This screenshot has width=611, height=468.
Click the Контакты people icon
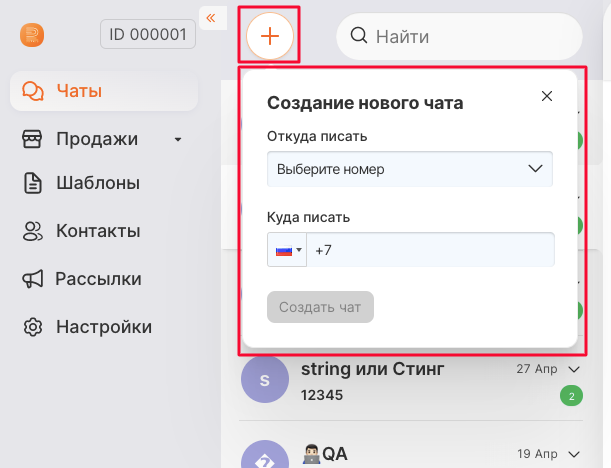(34, 231)
